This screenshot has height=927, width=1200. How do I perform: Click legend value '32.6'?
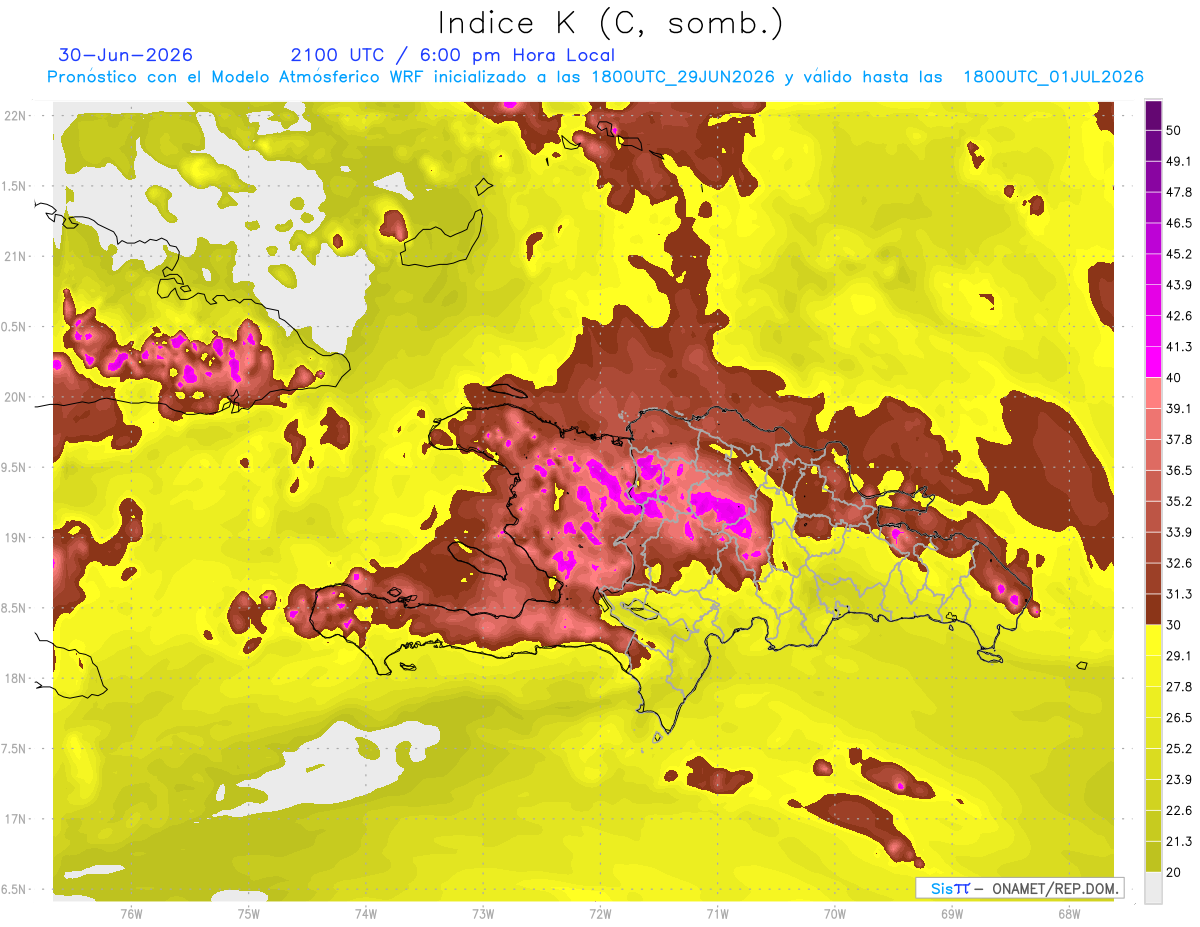point(1178,564)
